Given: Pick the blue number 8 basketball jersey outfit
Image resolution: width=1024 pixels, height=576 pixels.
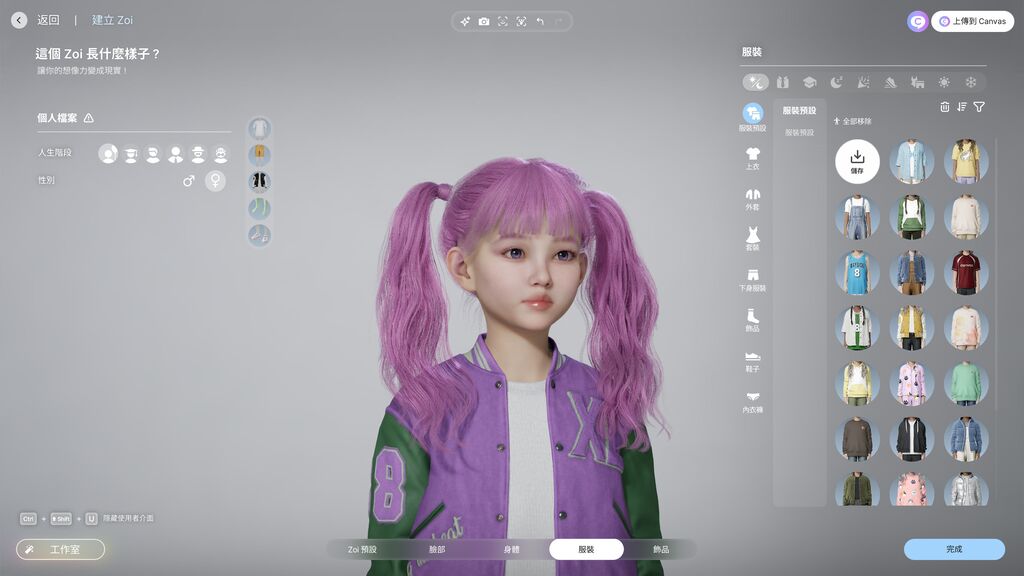Looking at the screenshot, I should coord(857,272).
